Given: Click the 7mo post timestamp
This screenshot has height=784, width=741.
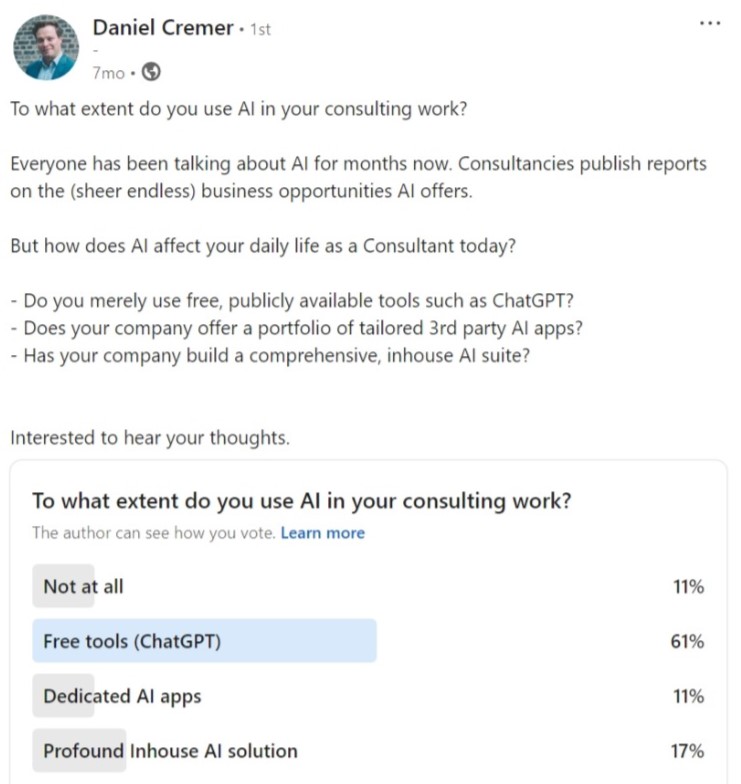Looking at the screenshot, I should coord(108,73).
